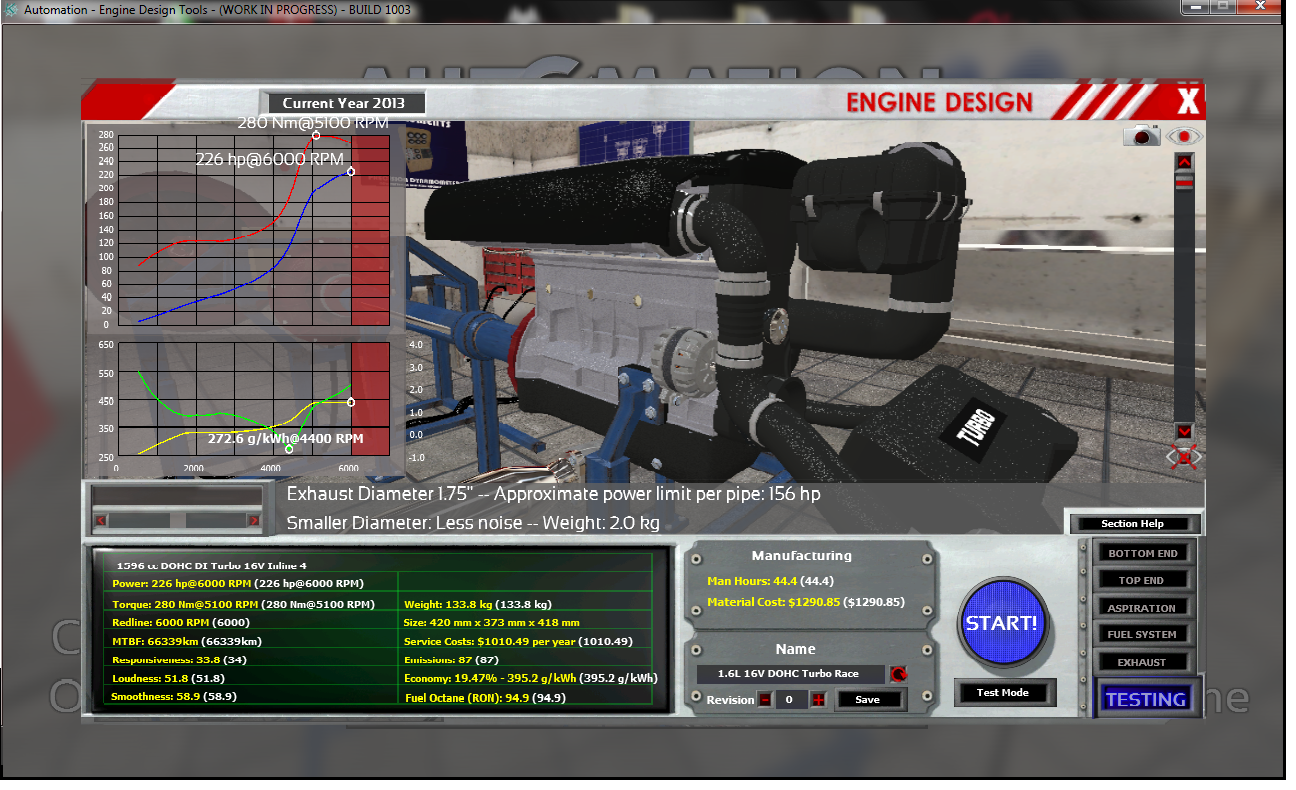
Task: Click the 272.6 g/kWh economy marker
Action: pos(289,449)
